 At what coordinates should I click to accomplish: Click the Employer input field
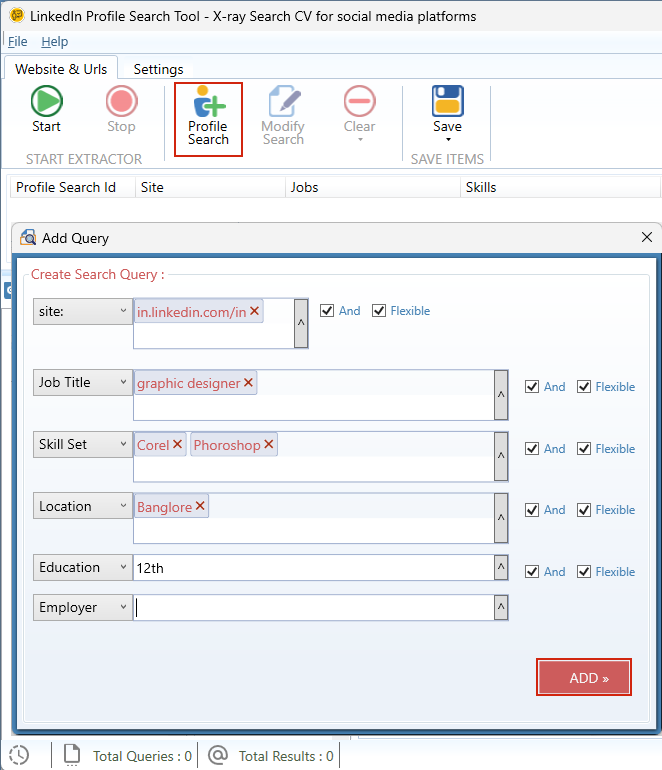[x=314, y=607]
